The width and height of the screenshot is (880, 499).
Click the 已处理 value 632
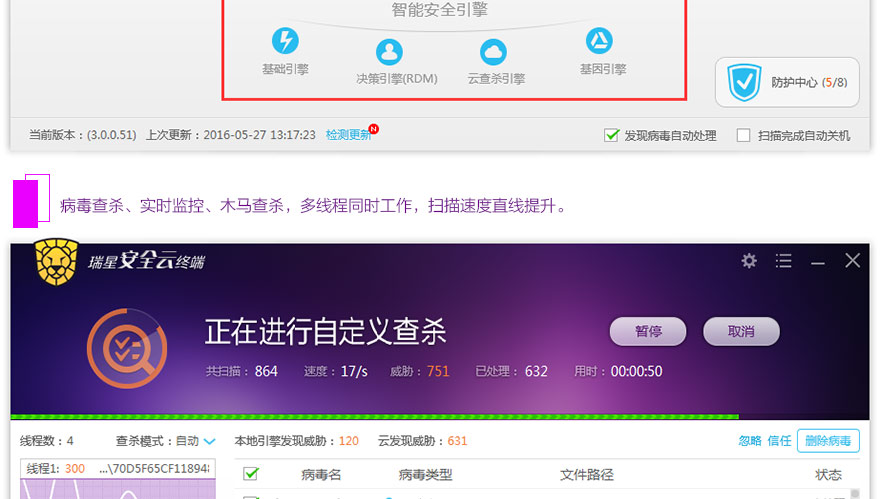(x=536, y=371)
